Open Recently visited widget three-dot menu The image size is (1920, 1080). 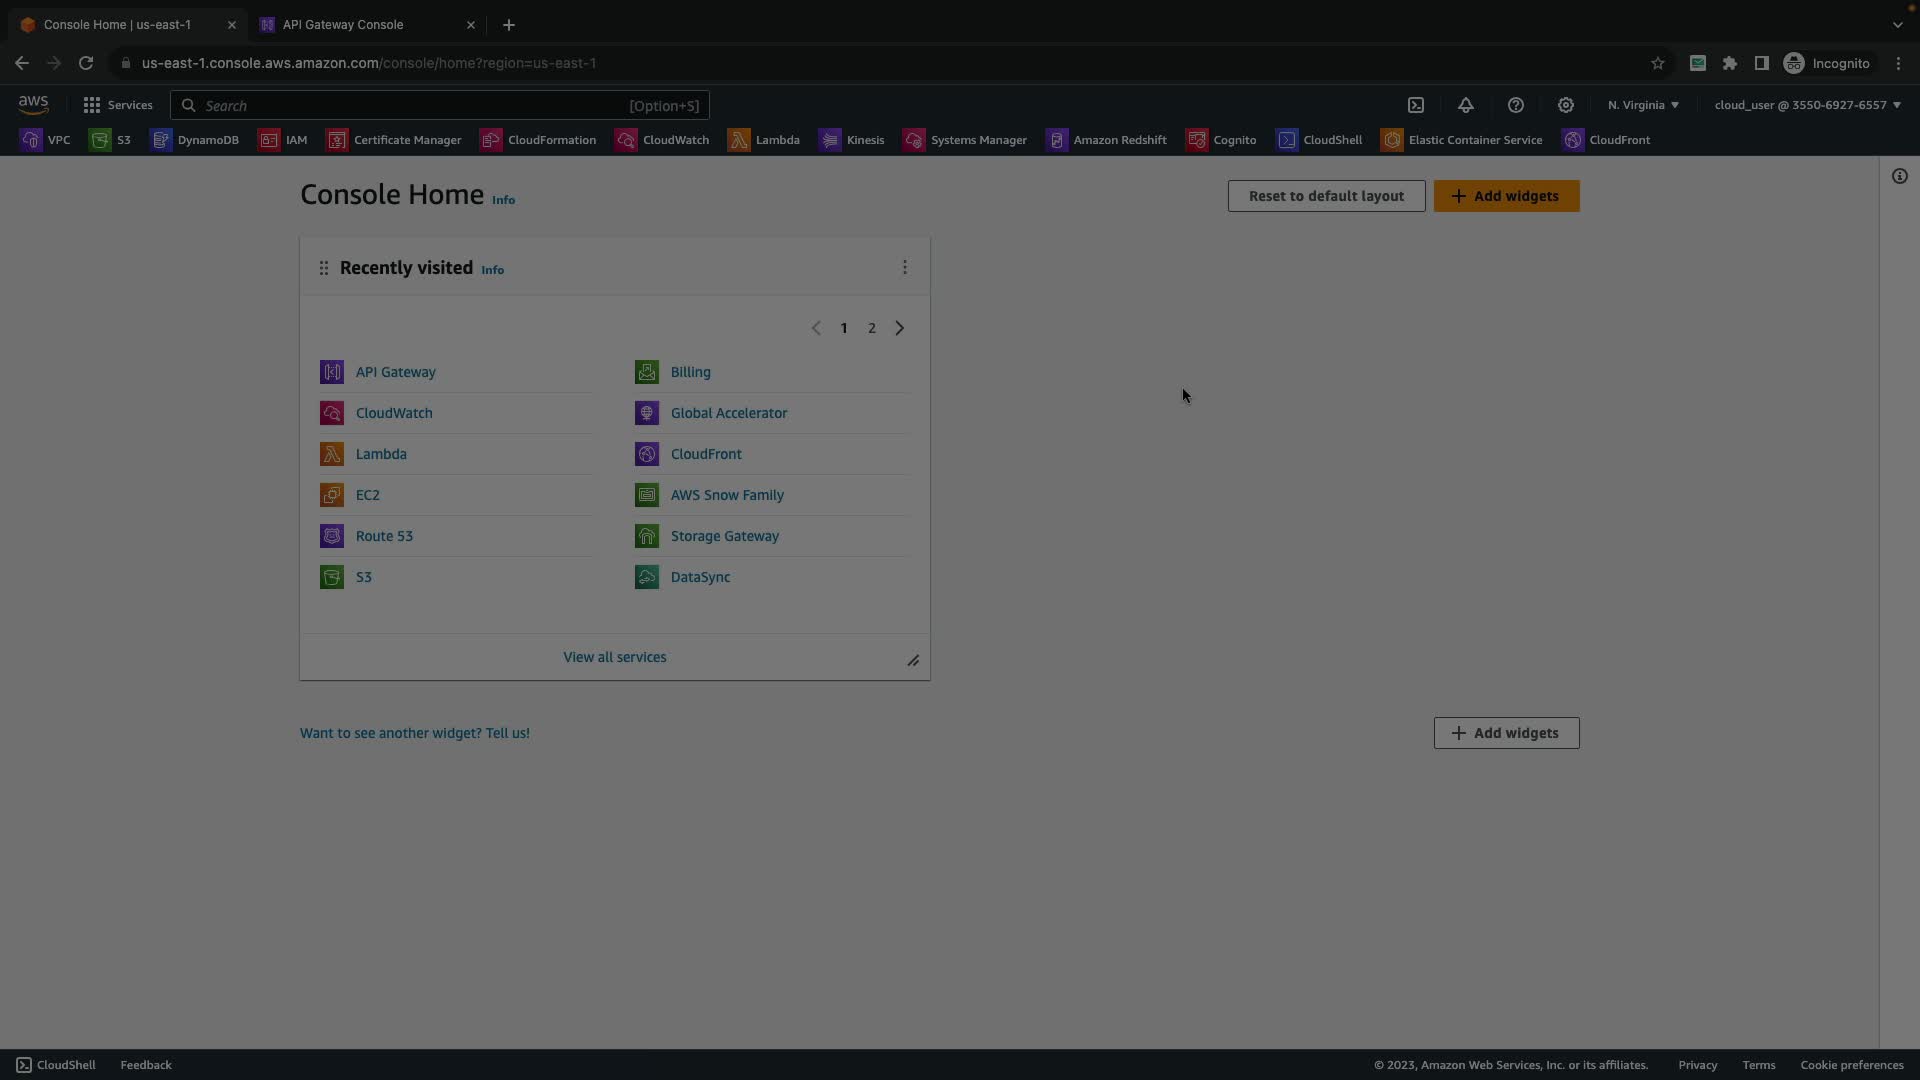click(905, 268)
